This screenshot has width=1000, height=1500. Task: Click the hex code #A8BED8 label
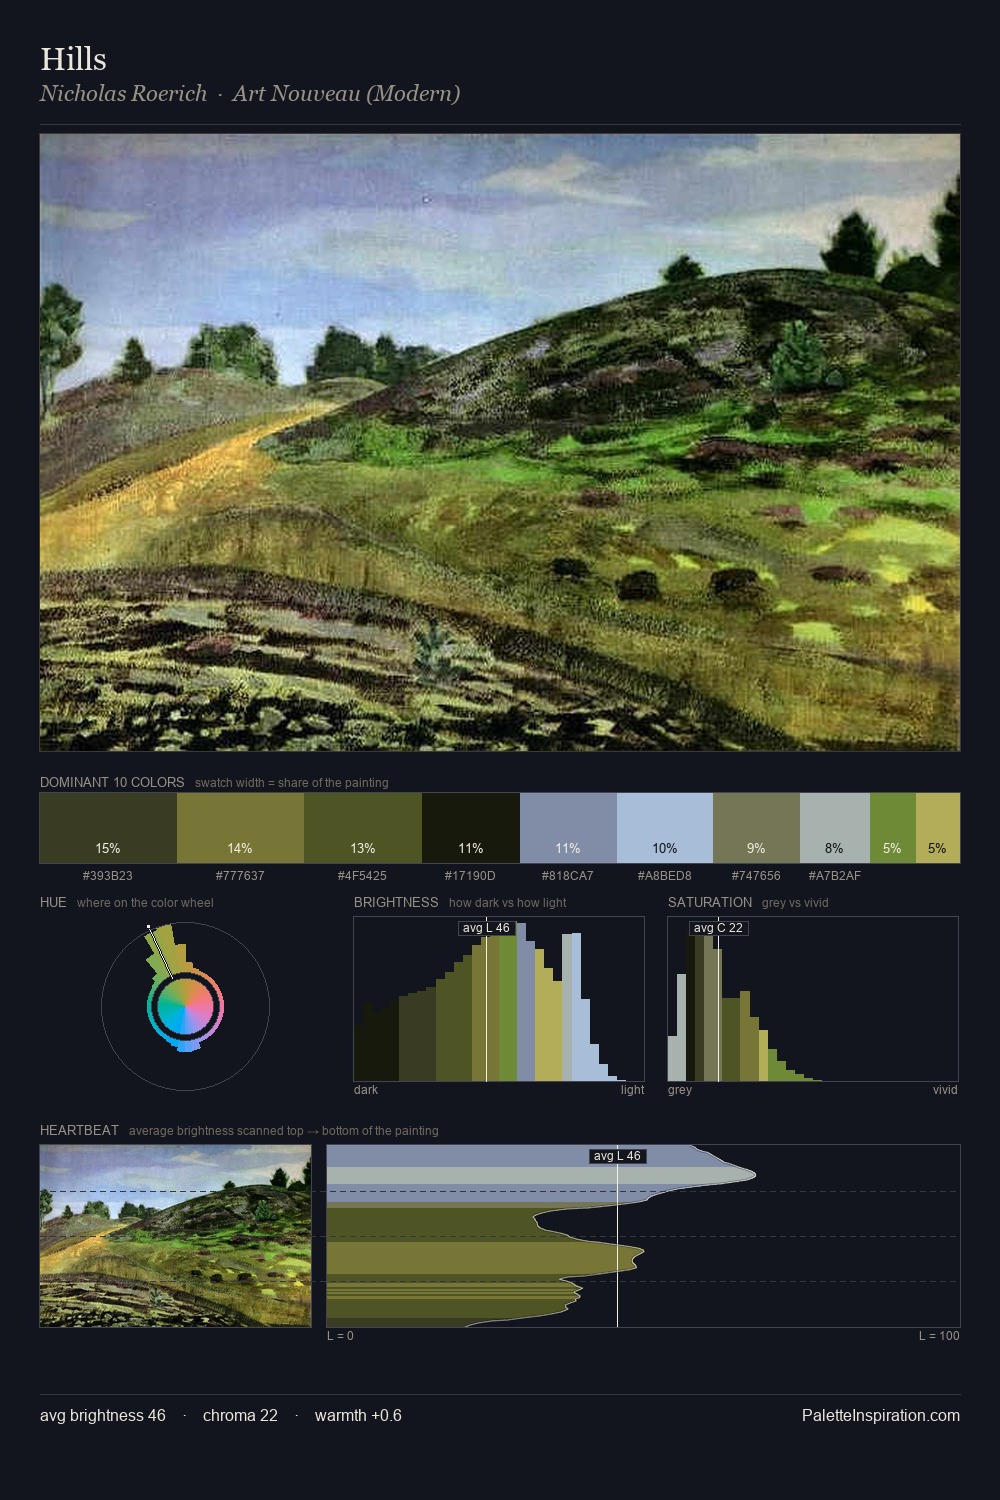click(x=665, y=875)
